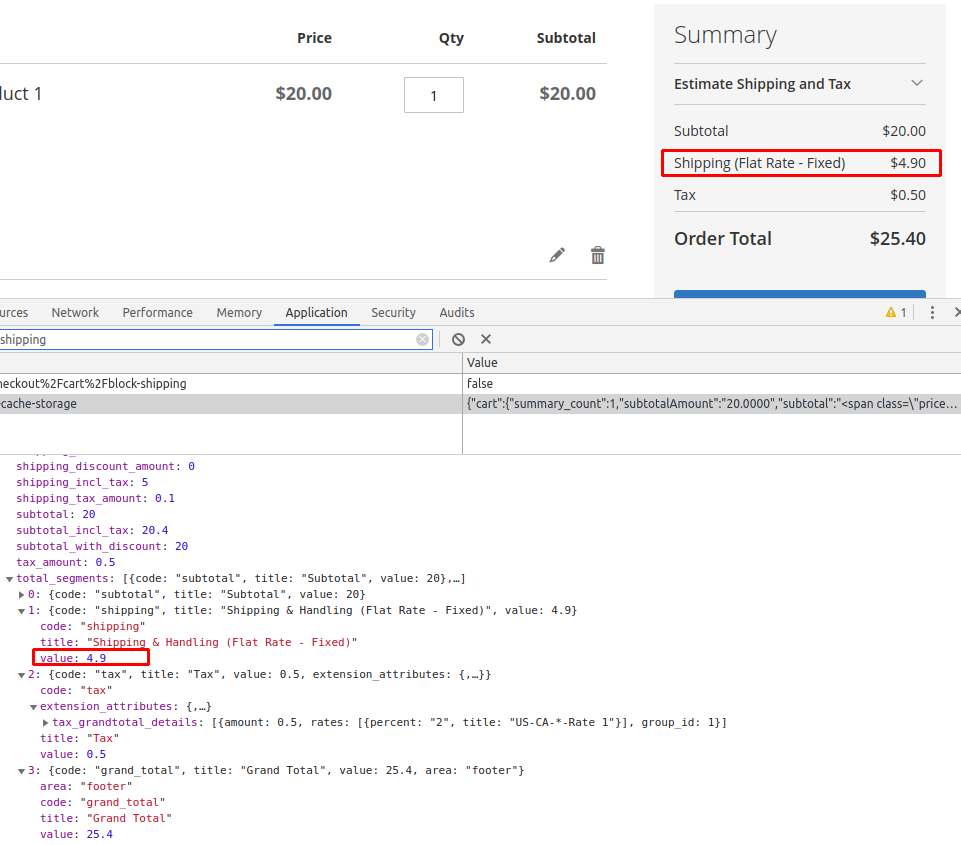Expand the tax_grandtotal_details entry

tap(44, 722)
